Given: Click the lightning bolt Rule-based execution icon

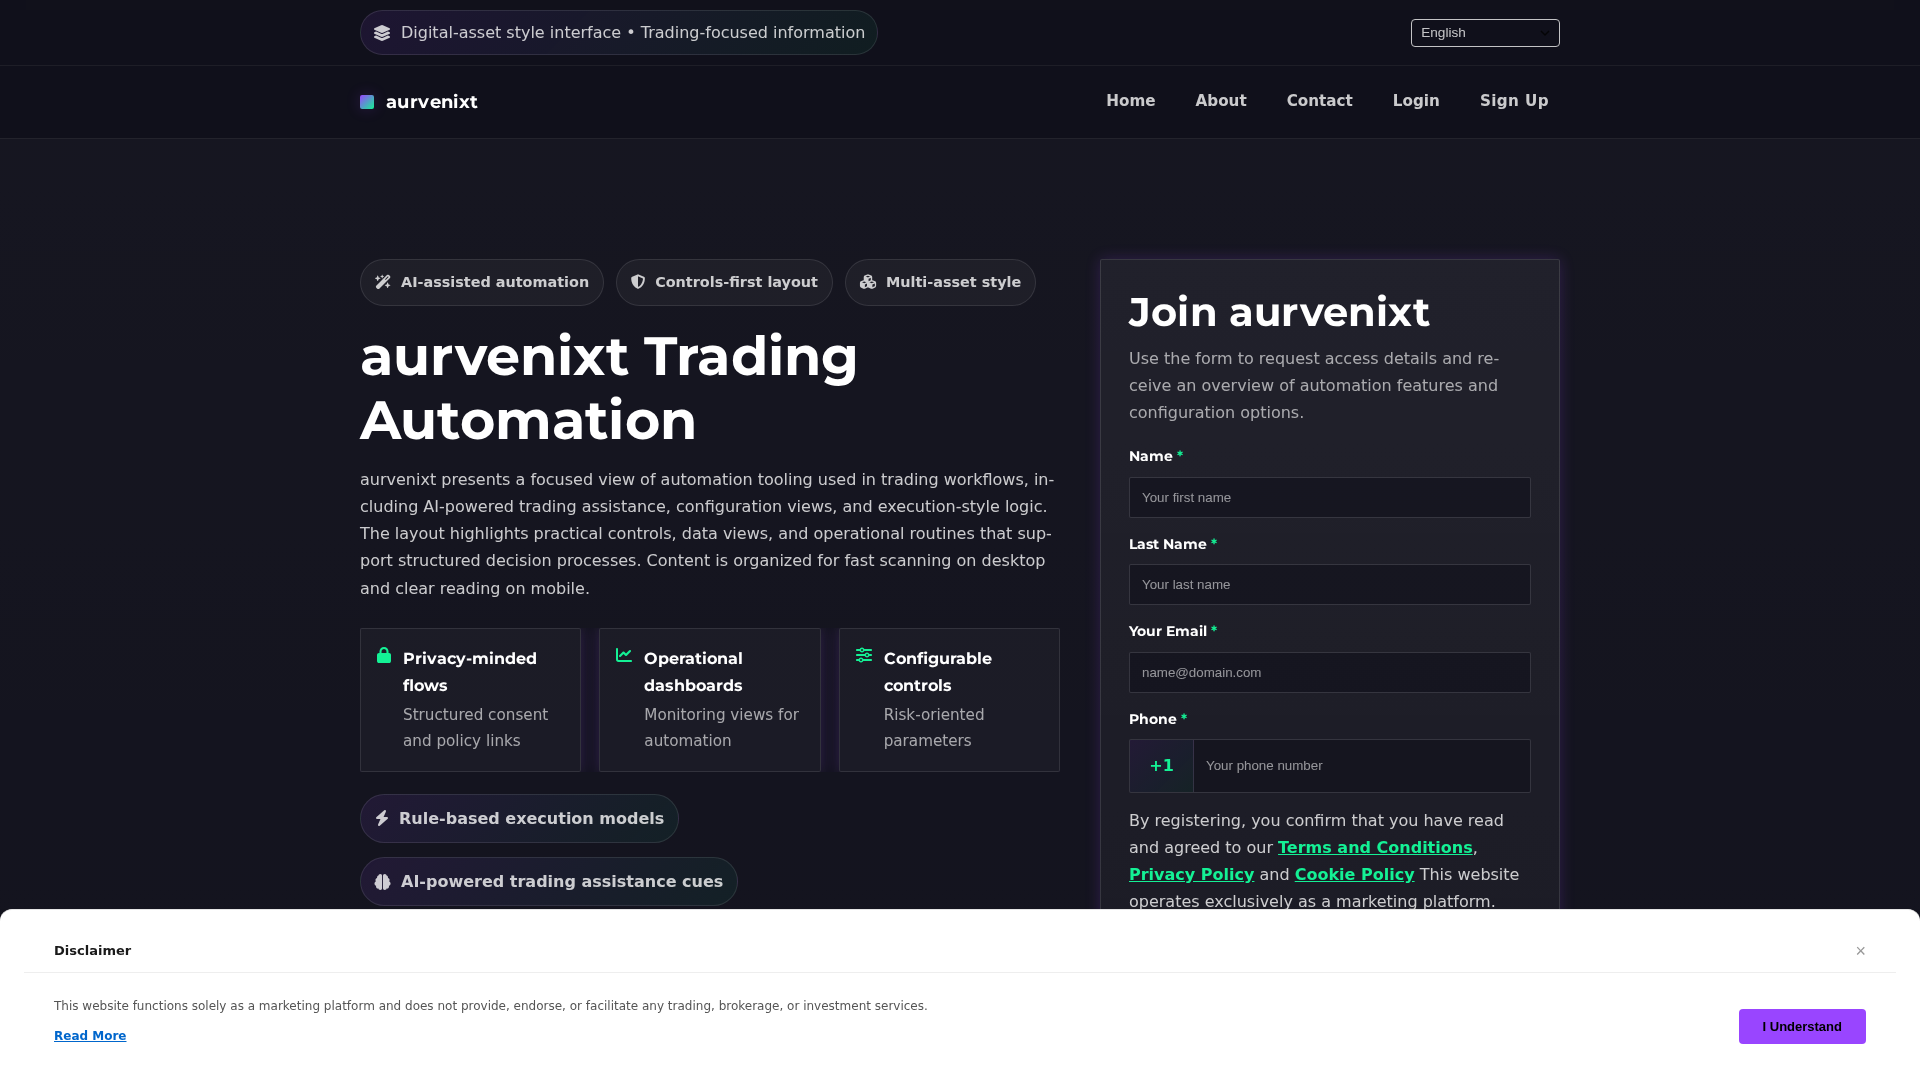Looking at the screenshot, I should (382, 818).
